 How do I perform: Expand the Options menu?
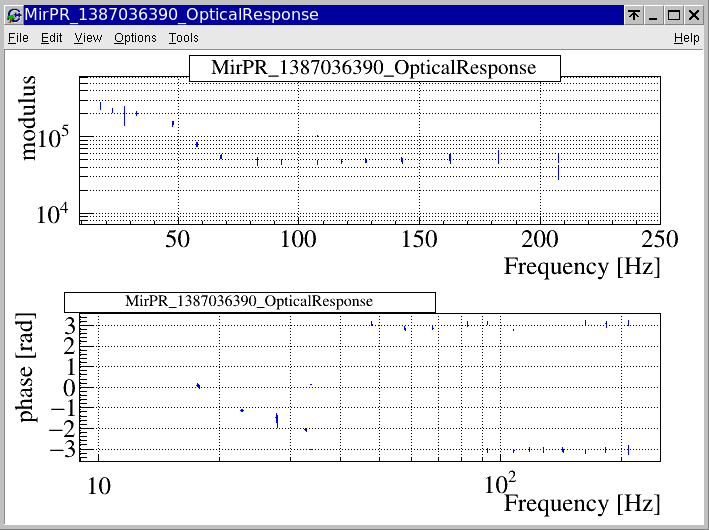click(x=135, y=38)
